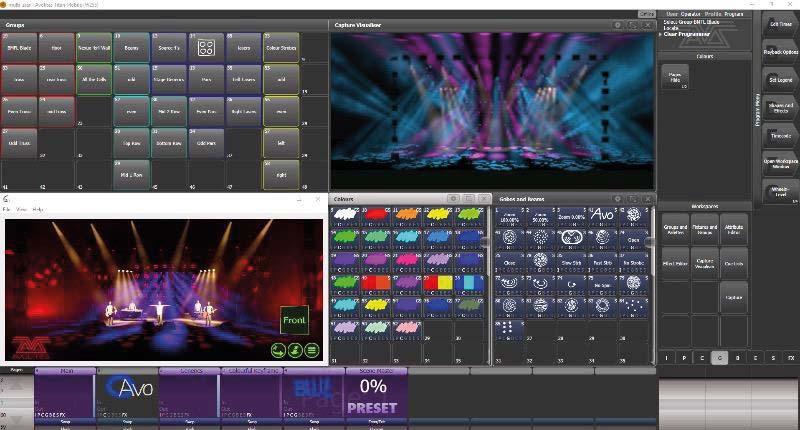Select the Bottom Row group
This screenshot has width=800, height=430.
[x=169, y=143]
